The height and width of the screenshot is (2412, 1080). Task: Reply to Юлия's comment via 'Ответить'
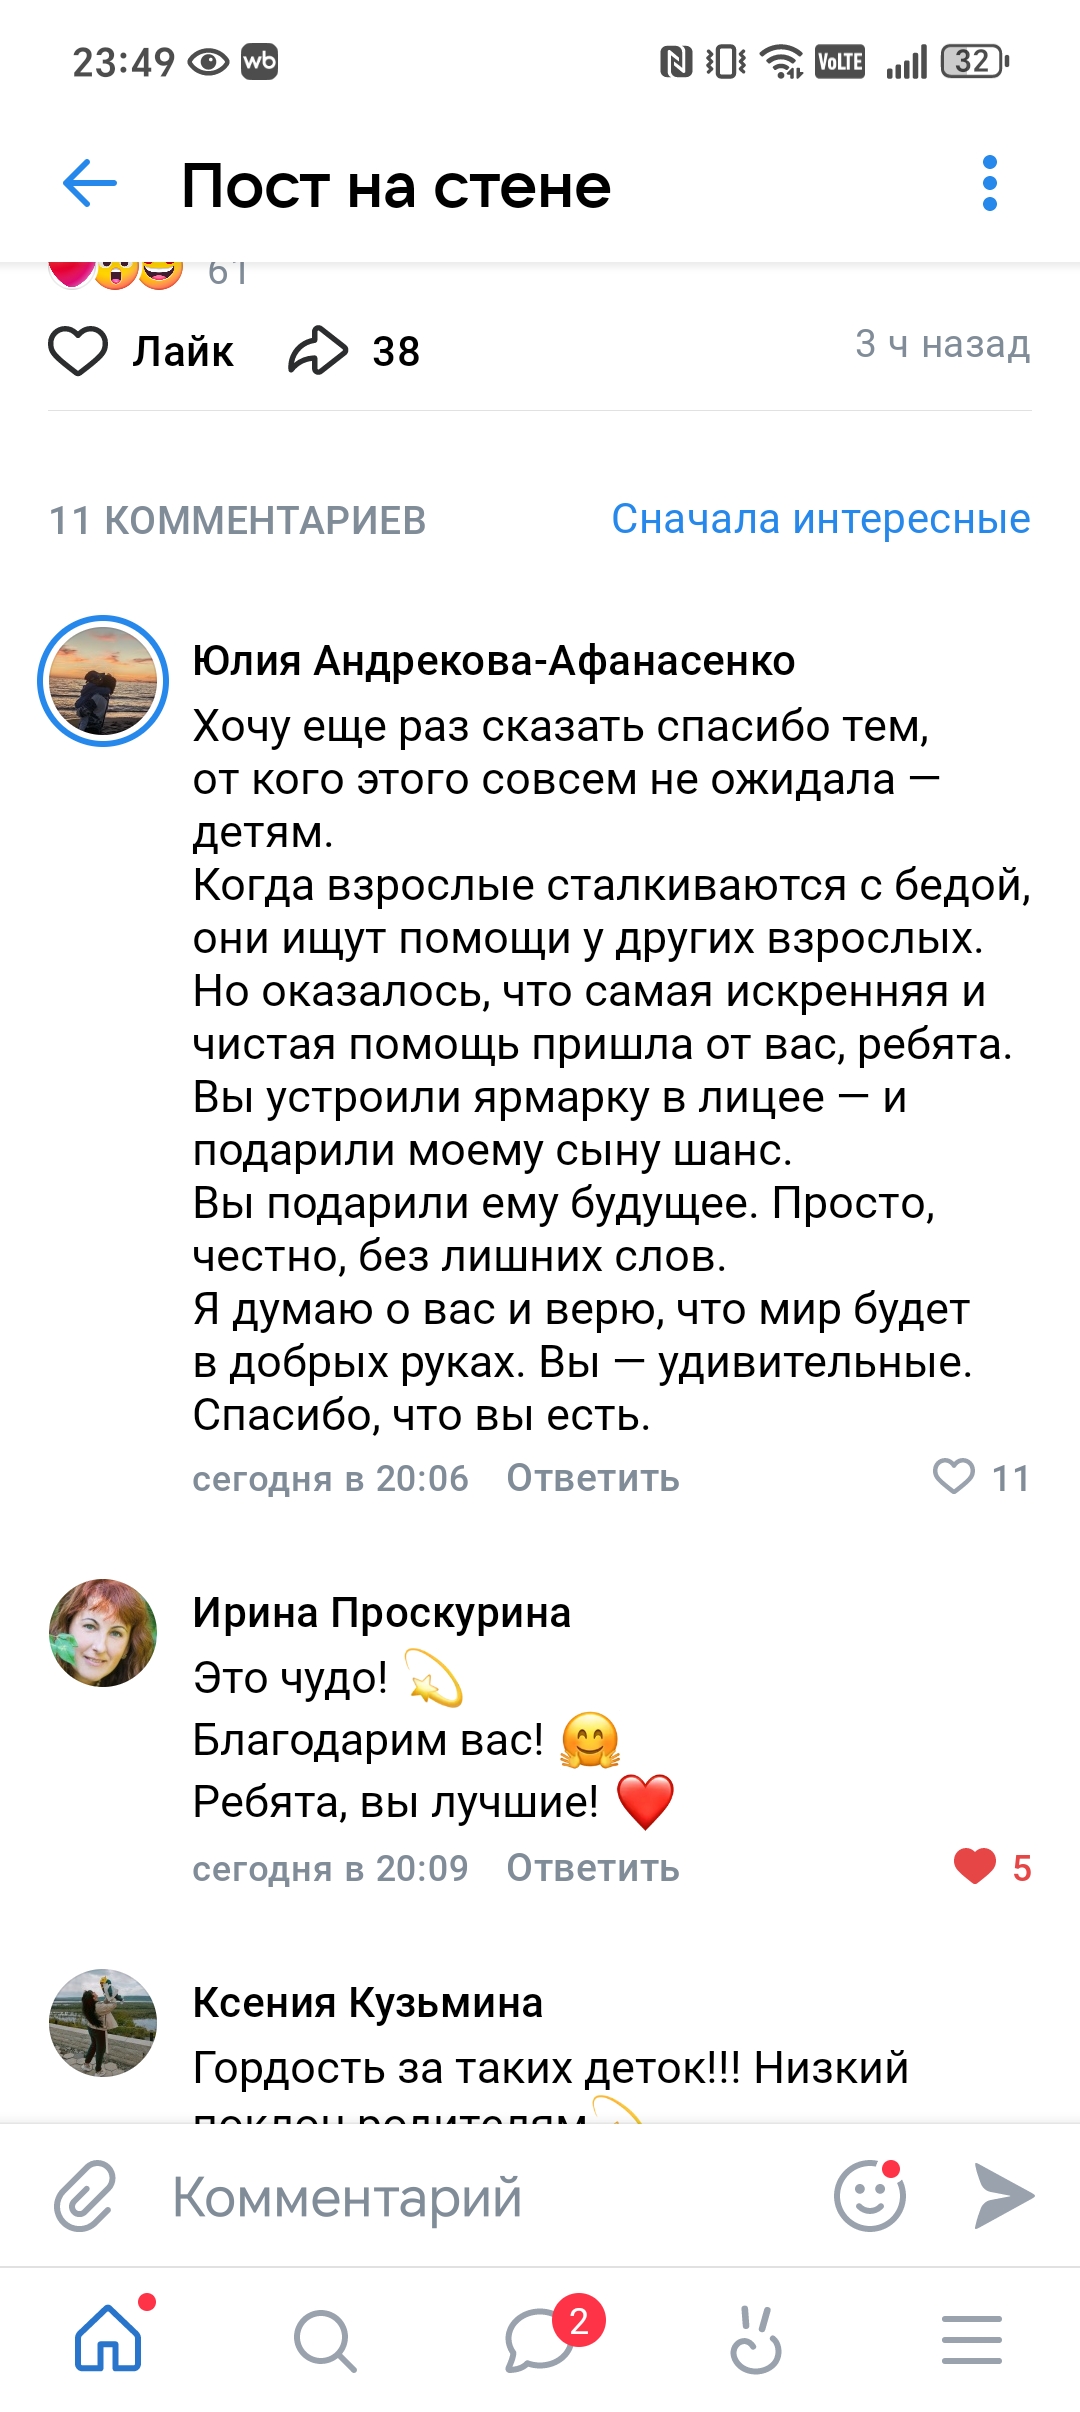(x=592, y=1478)
